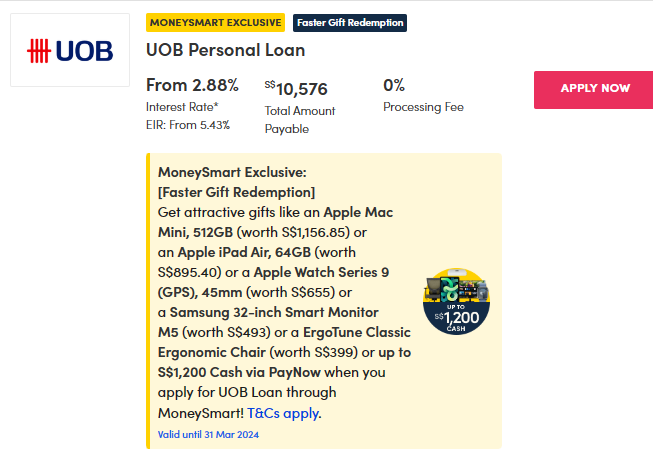This screenshot has height=452, width=653.
Task: Click the Apply Now button
Action: 595,88
